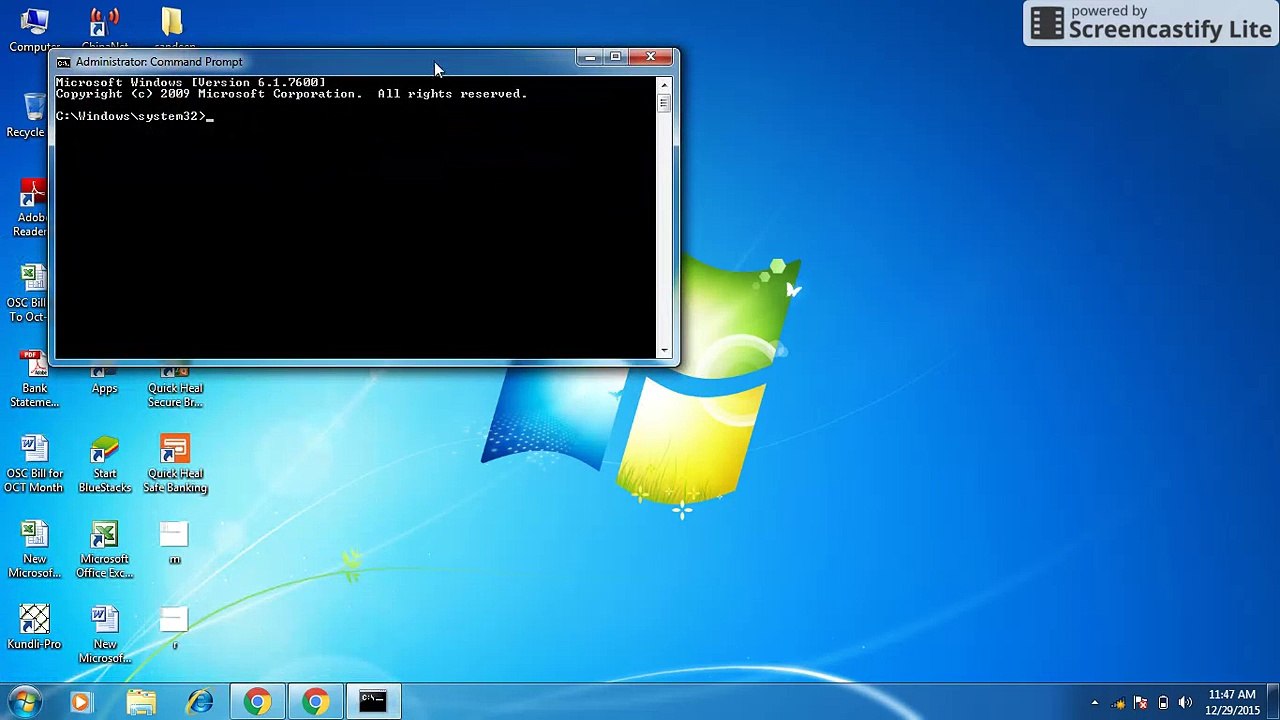The height and width of the screenshot is (720, 1280).
Task: Click the Administrator: Command Prompt title text
Action: pyautogui.click(x=159, y=62)
